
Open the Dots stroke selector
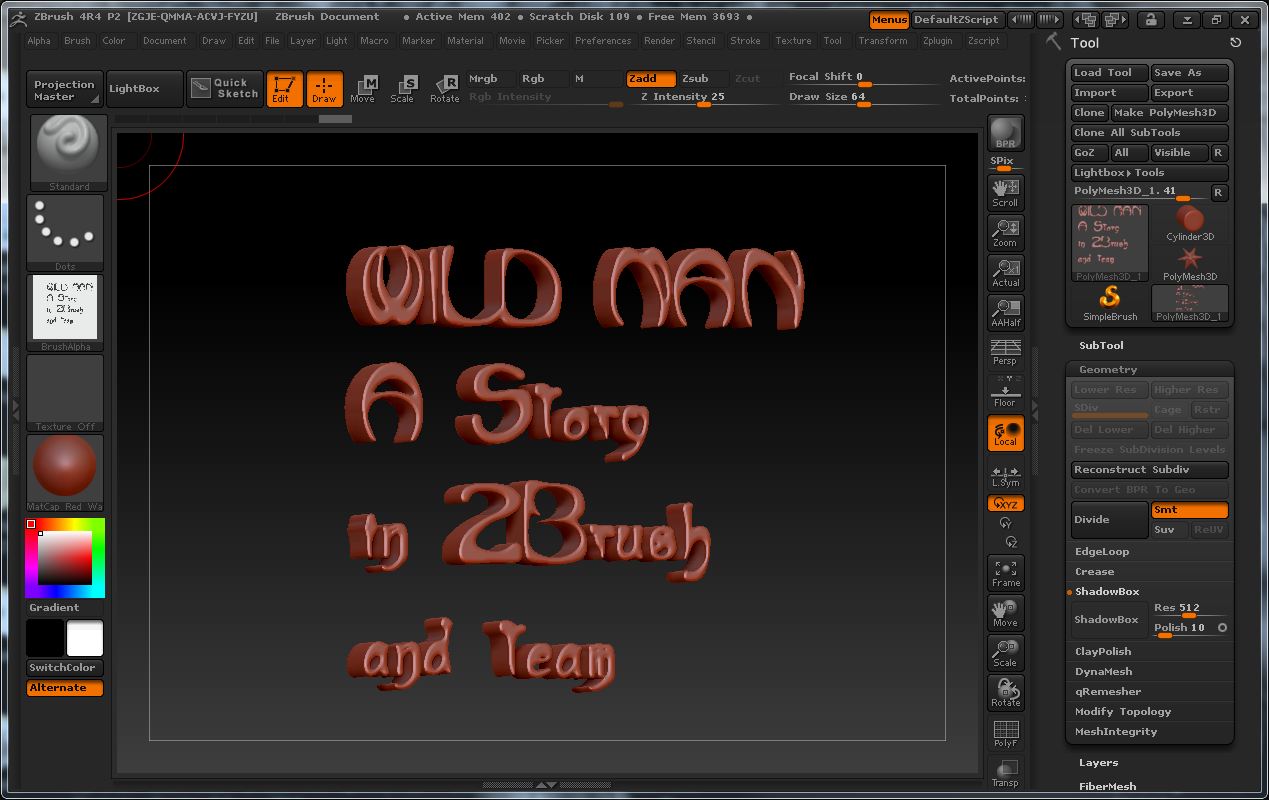click(x=65, y=233)
